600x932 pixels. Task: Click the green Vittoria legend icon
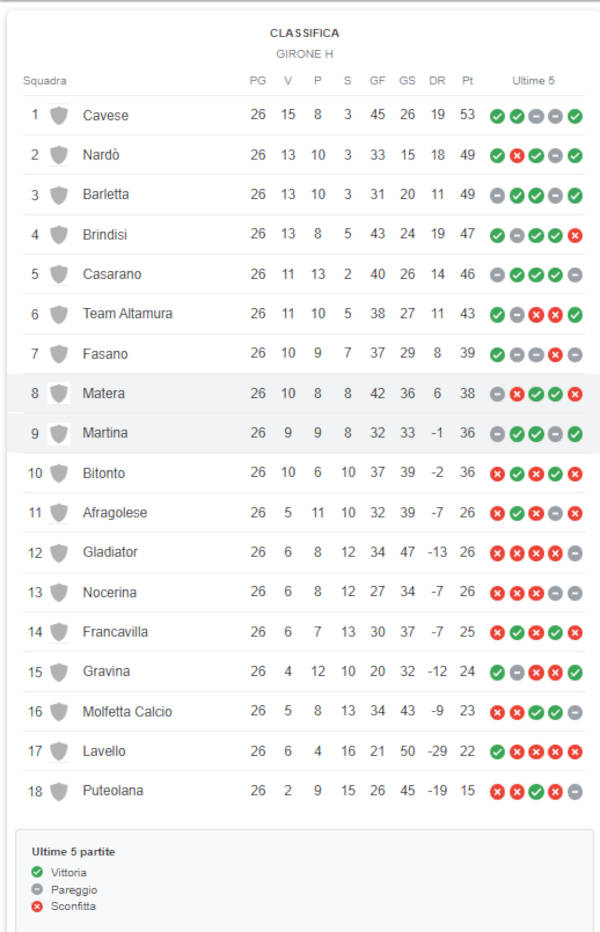click(x=37, y=872)
